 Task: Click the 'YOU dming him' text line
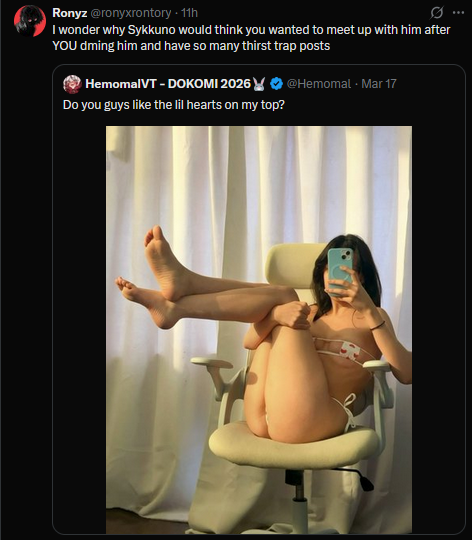tap(191, 46)
